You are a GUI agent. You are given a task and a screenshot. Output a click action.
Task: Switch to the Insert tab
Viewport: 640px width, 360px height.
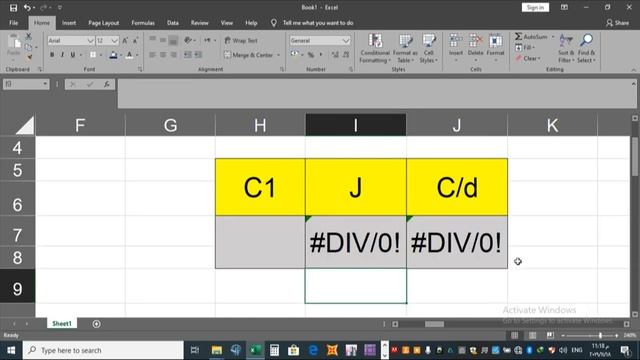click(69, 23)
